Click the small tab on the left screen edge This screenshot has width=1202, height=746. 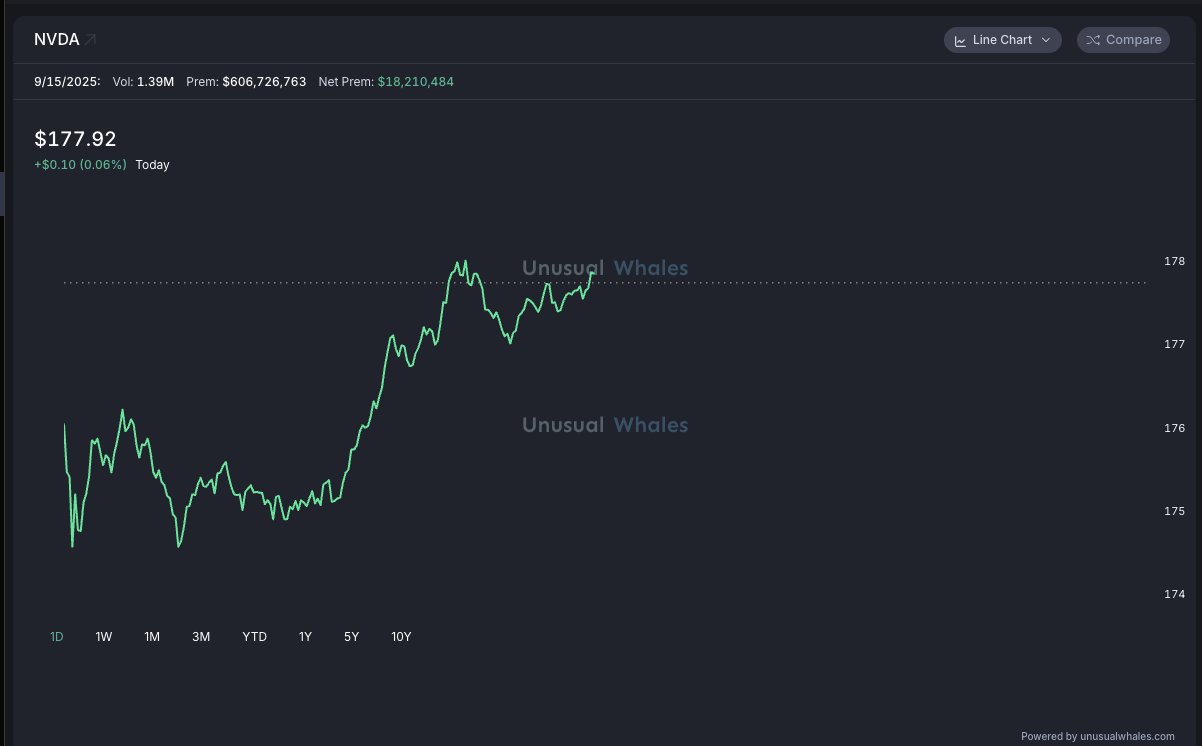click(2, 194)
